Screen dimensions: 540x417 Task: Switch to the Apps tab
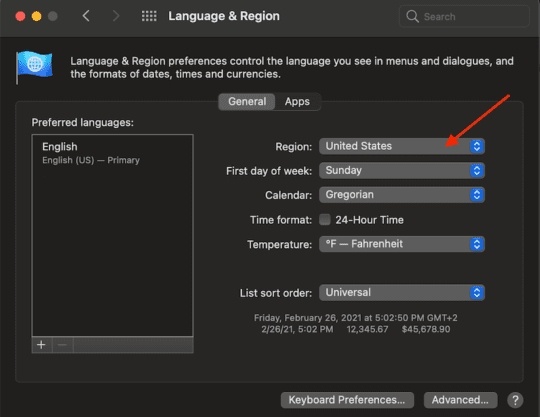click(x=297, y=102)
